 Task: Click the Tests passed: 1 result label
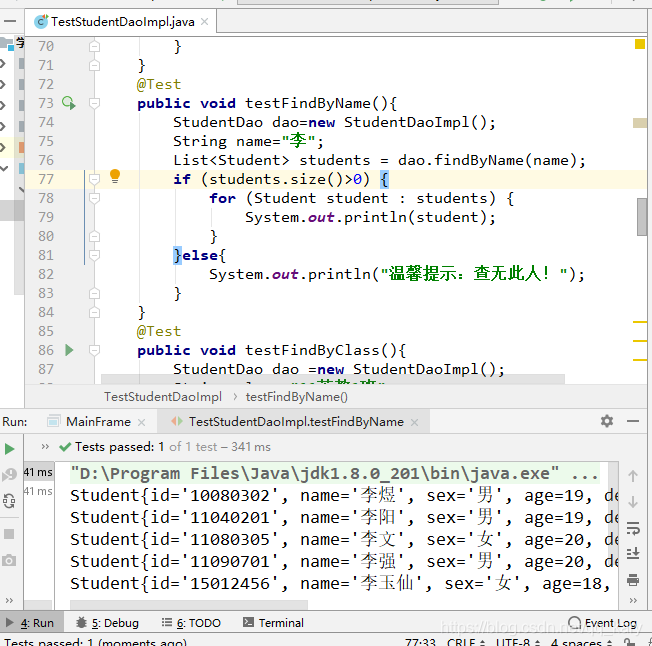pyautogui.click(x=119, y=447)
